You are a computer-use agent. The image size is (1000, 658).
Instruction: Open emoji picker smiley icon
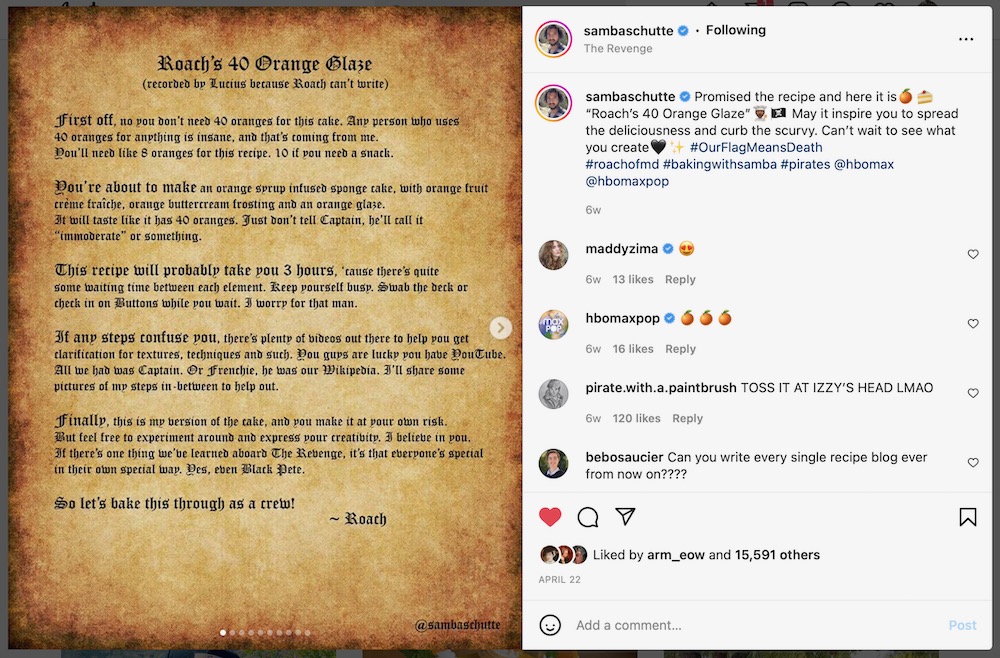pos(550,625)
